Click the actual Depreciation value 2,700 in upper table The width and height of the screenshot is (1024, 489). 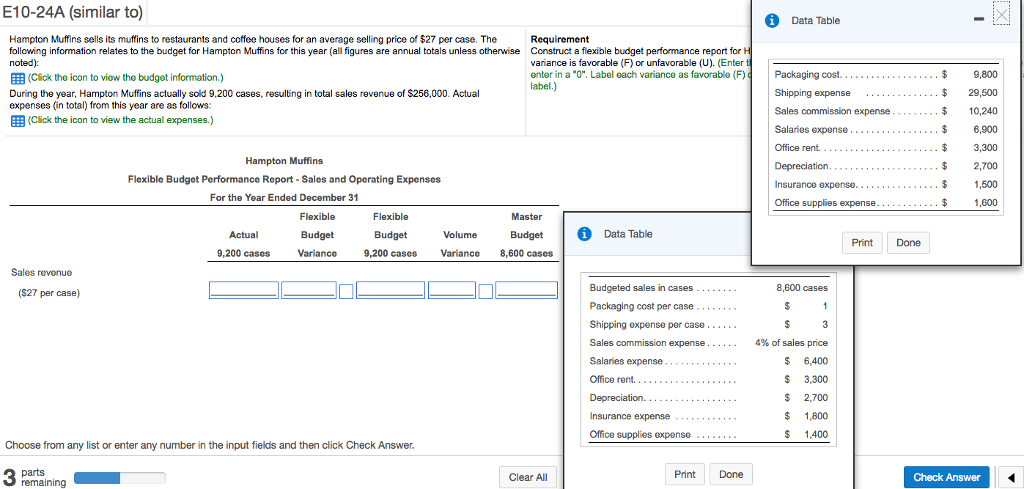coord(985,166)
